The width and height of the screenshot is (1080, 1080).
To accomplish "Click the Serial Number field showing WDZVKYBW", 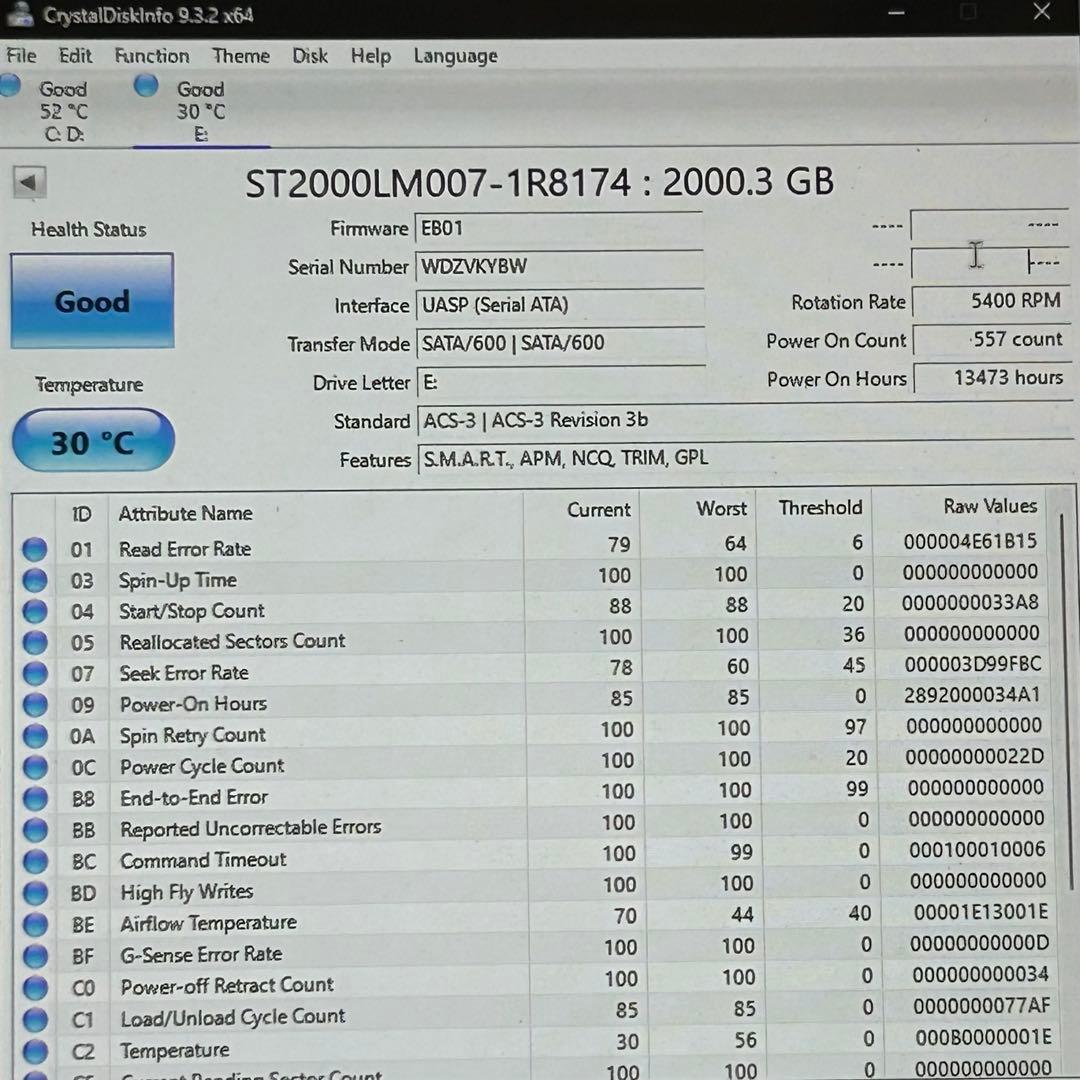I will (x=560, y=266).
